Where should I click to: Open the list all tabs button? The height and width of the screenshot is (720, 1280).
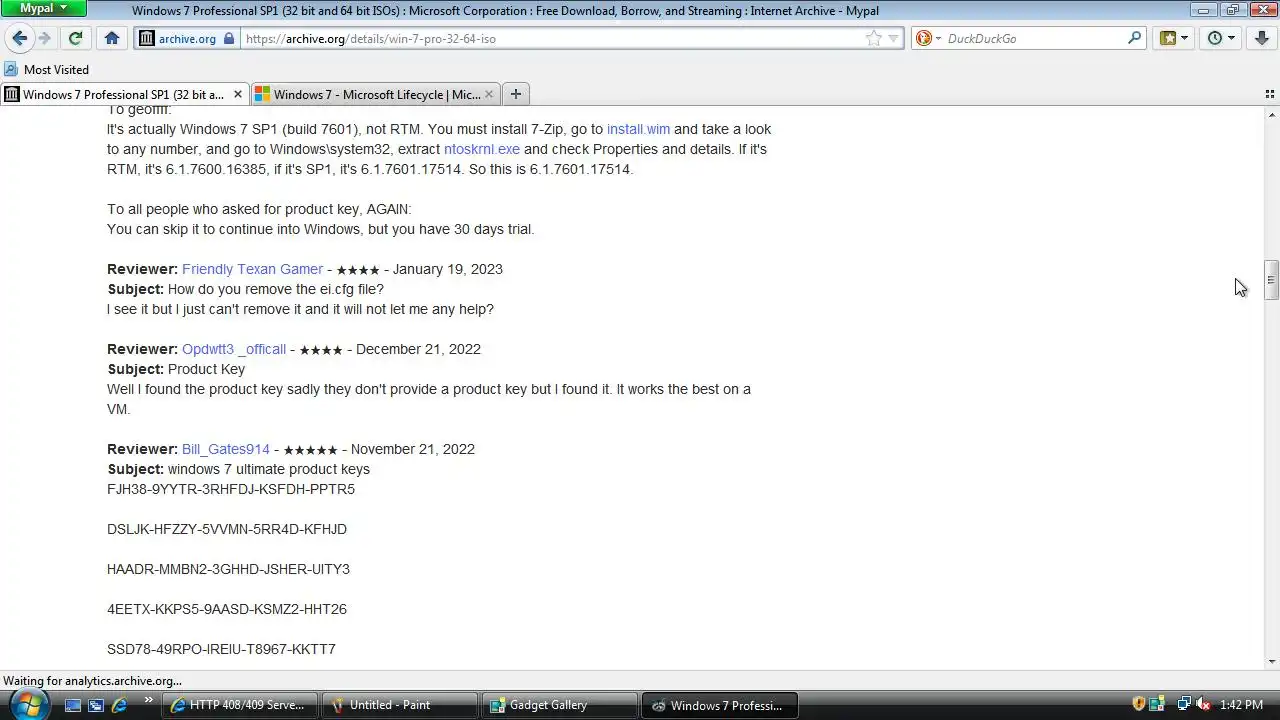1270,94
